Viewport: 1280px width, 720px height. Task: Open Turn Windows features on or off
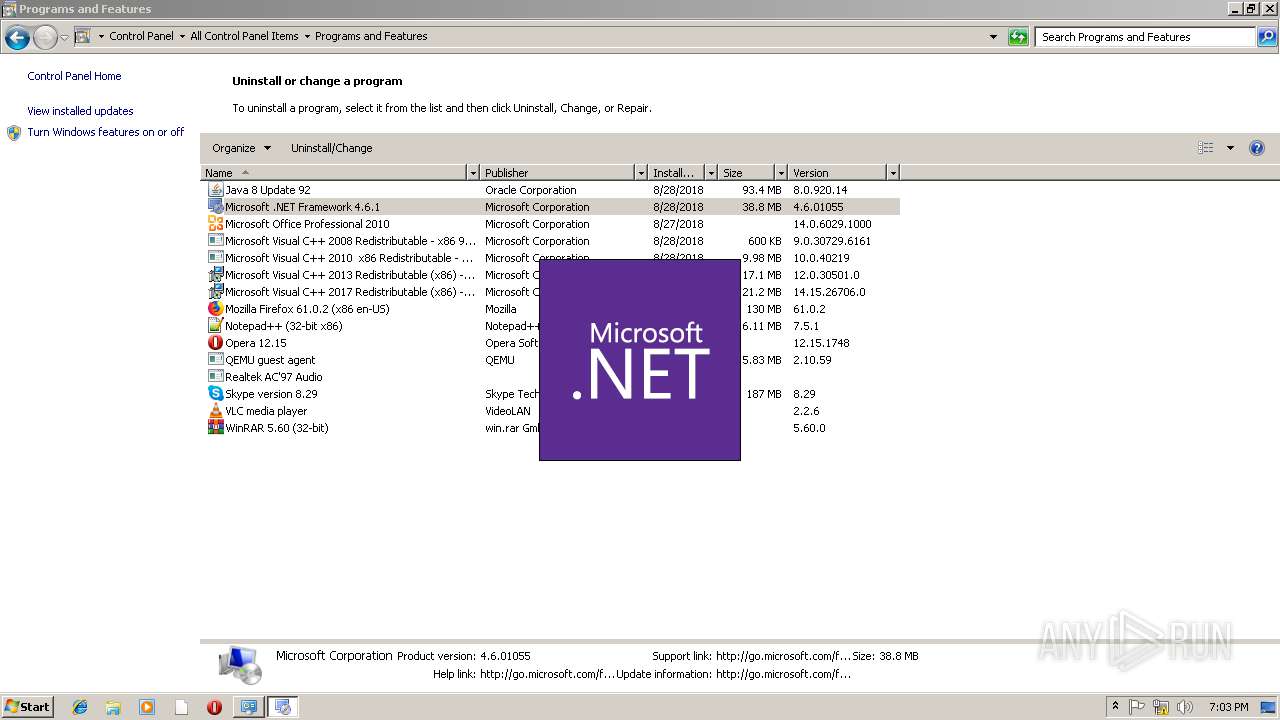point(106,132)
